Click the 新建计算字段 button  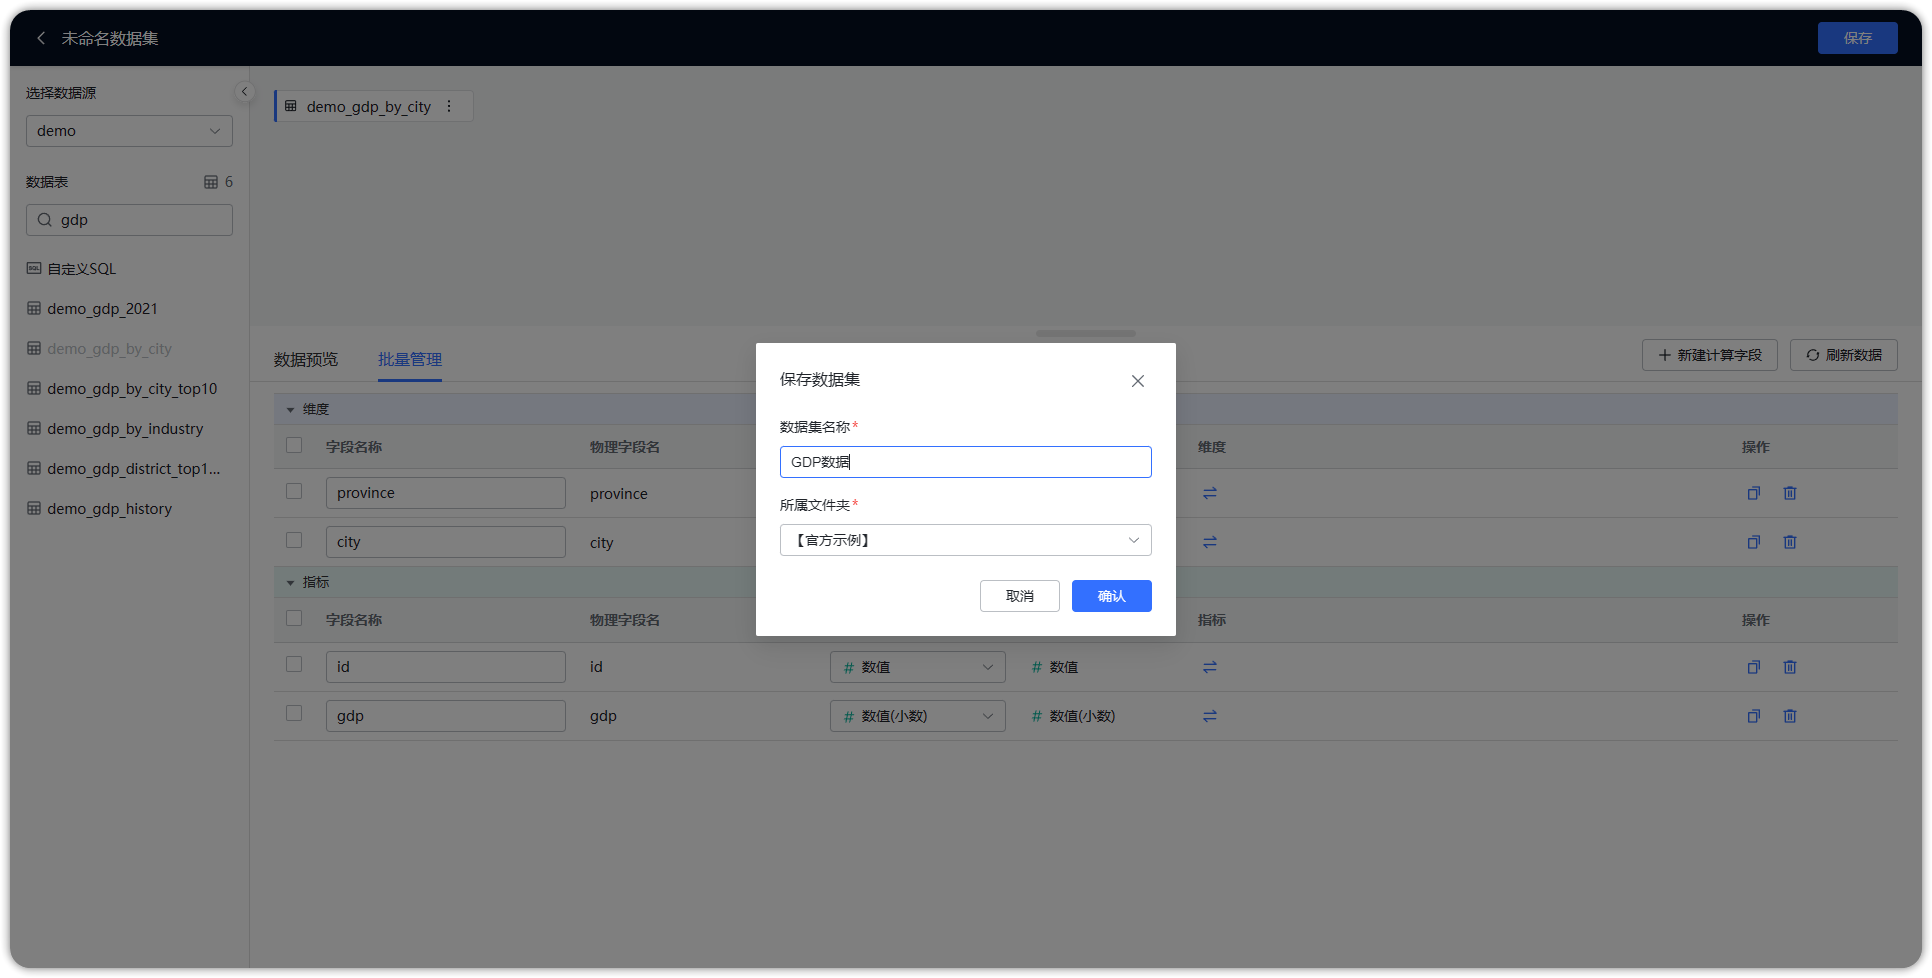(1709, 355)
